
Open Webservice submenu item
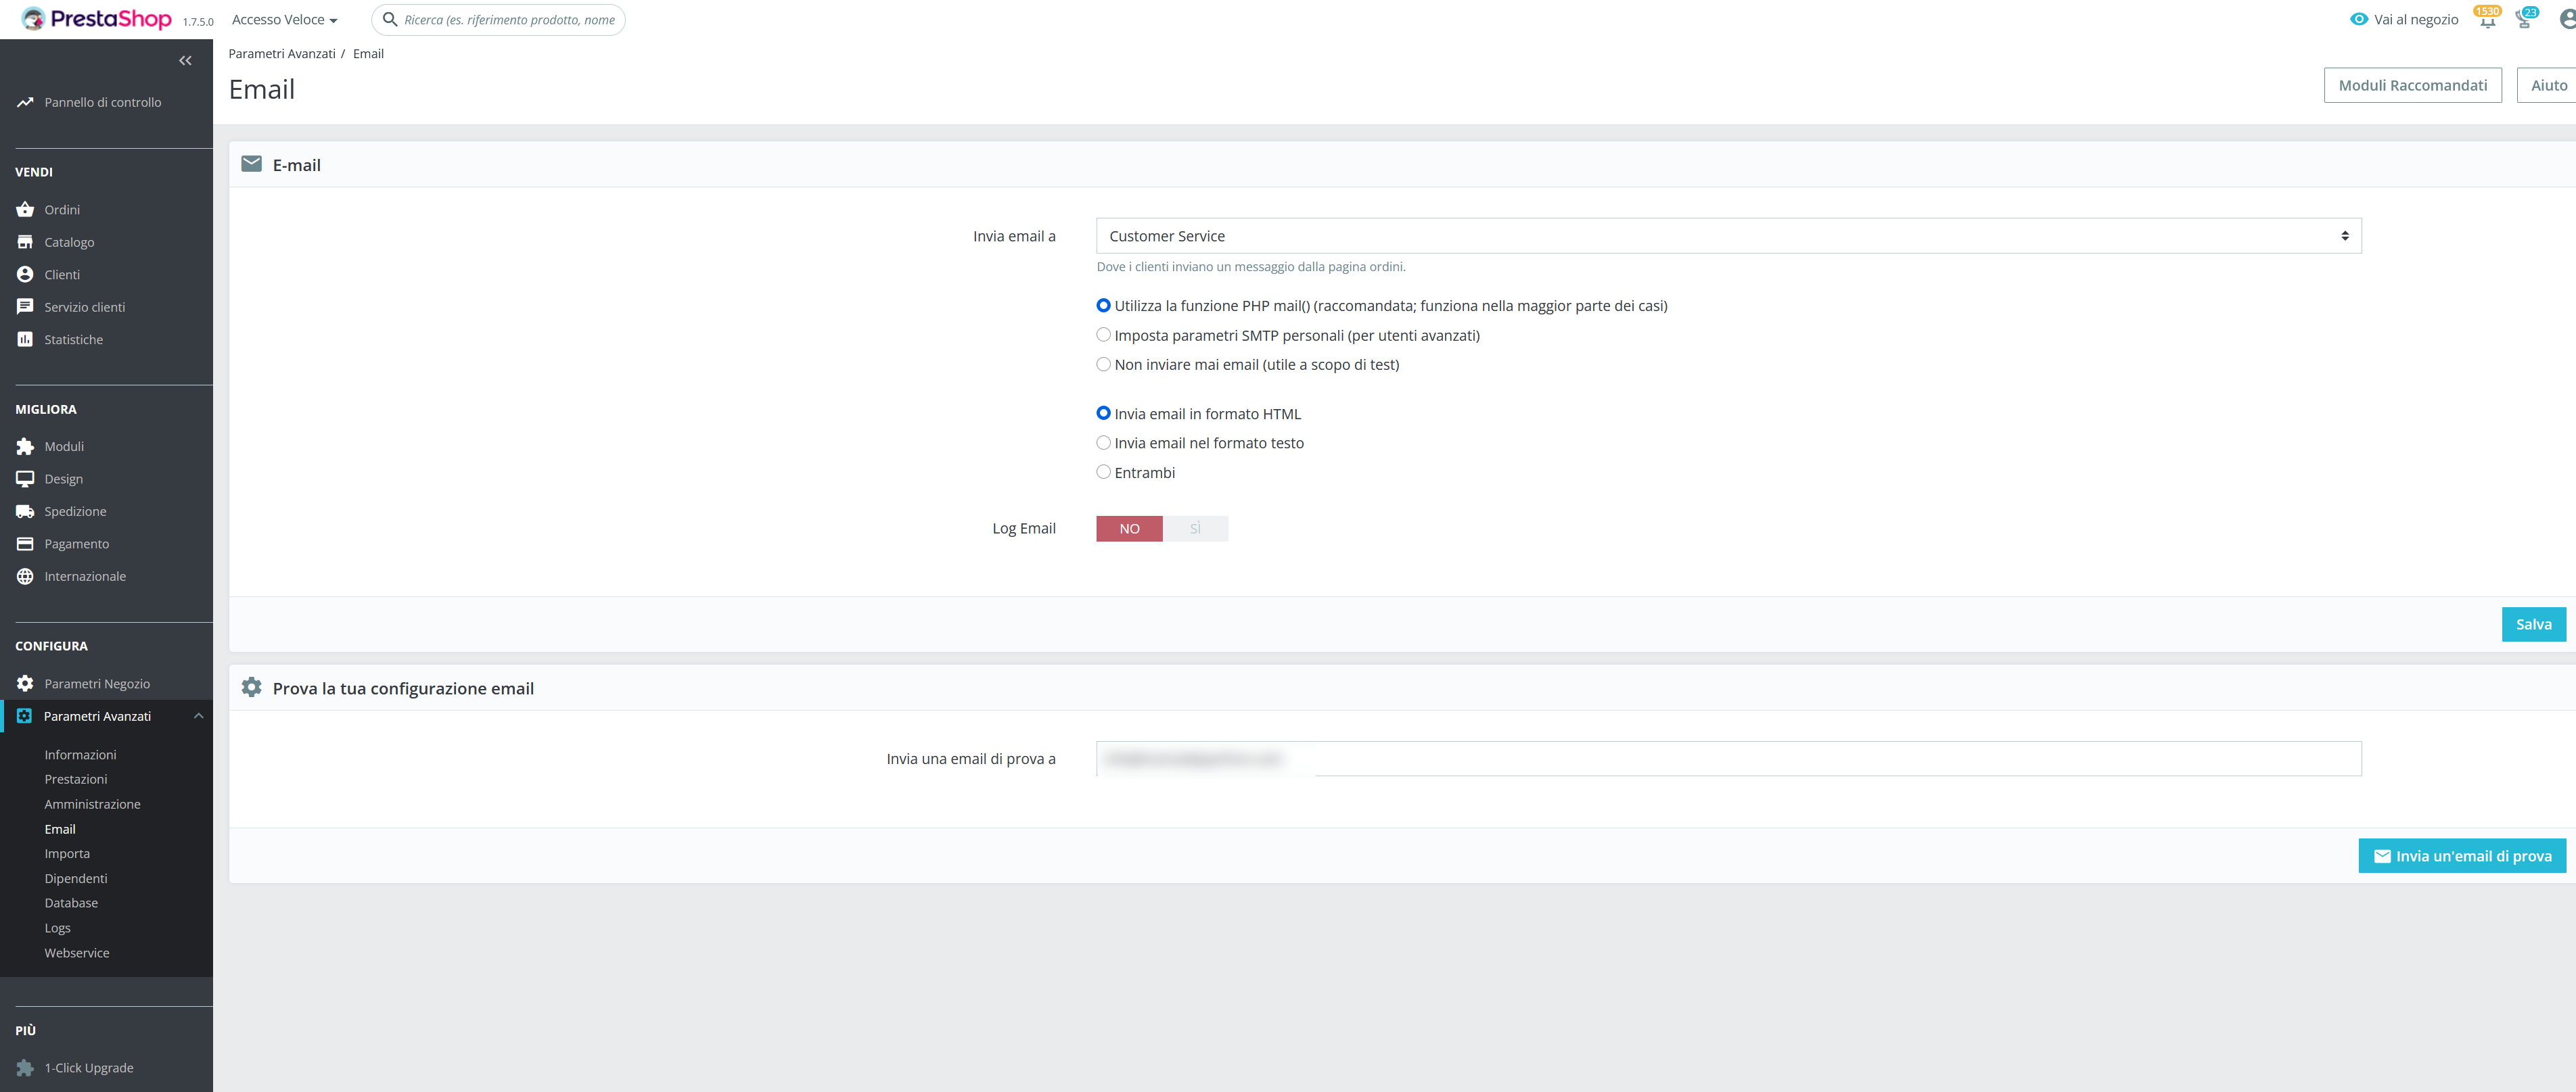77,953
